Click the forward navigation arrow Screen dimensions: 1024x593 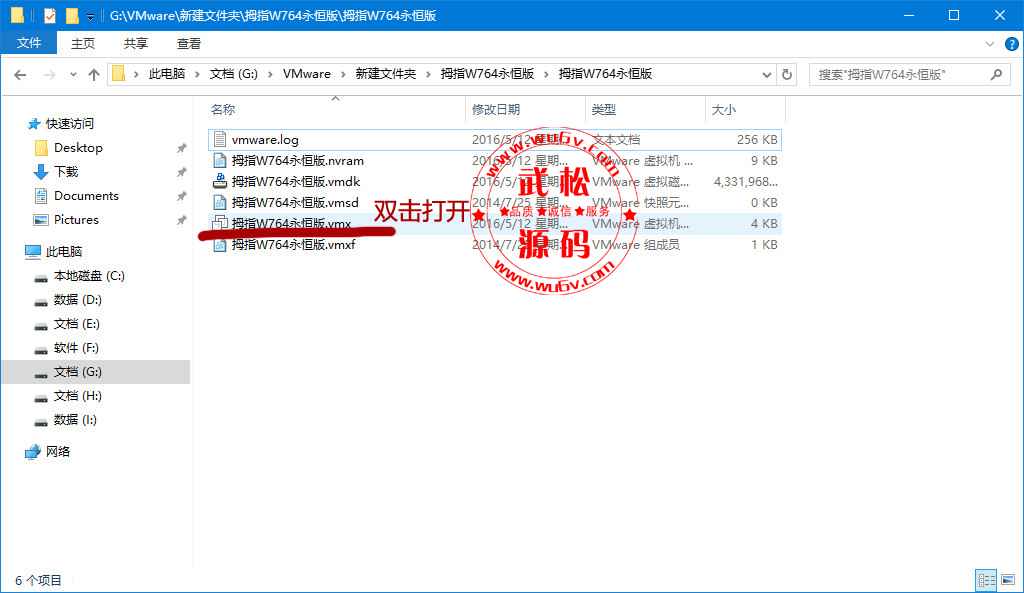click(49, 74)
